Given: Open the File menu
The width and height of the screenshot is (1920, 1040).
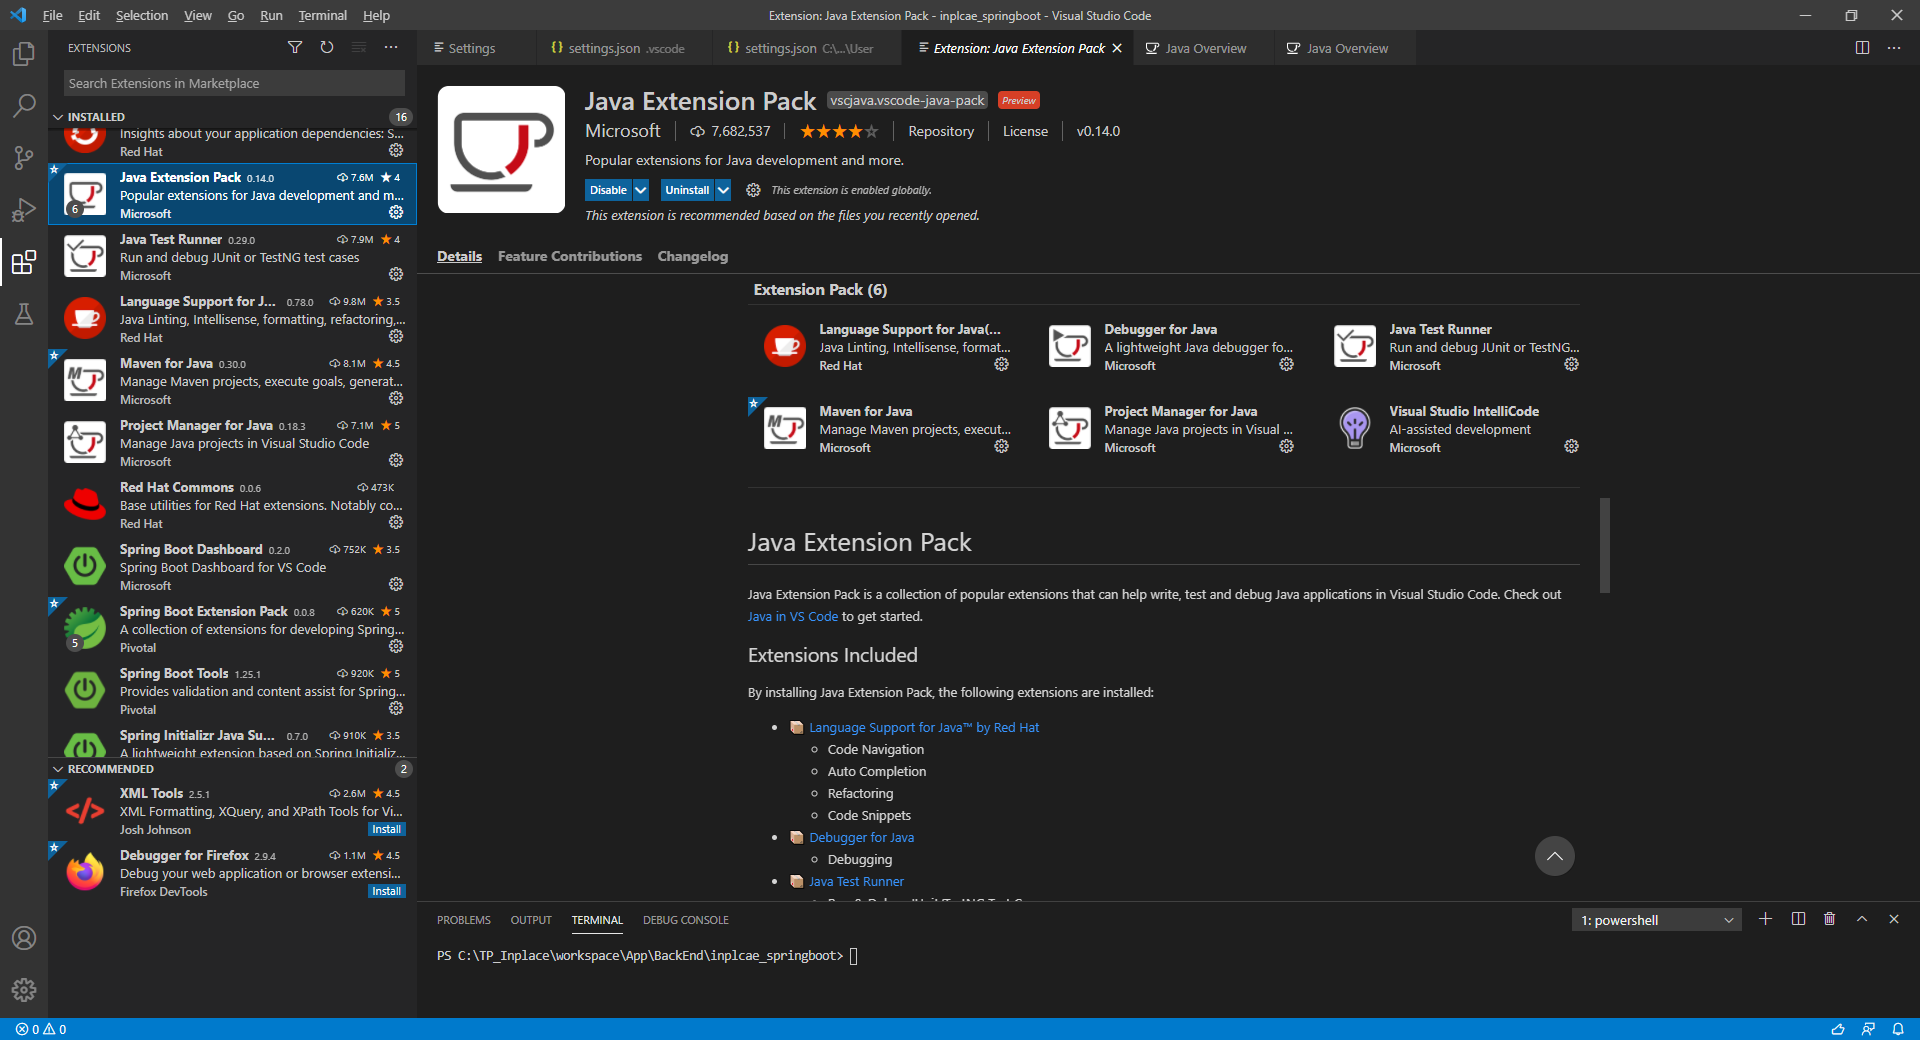Looking at the screenshot, I should pos(53,15).
